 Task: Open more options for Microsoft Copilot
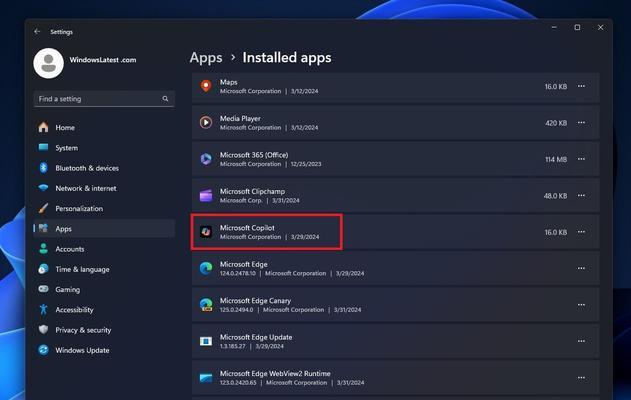coord(582,232)
